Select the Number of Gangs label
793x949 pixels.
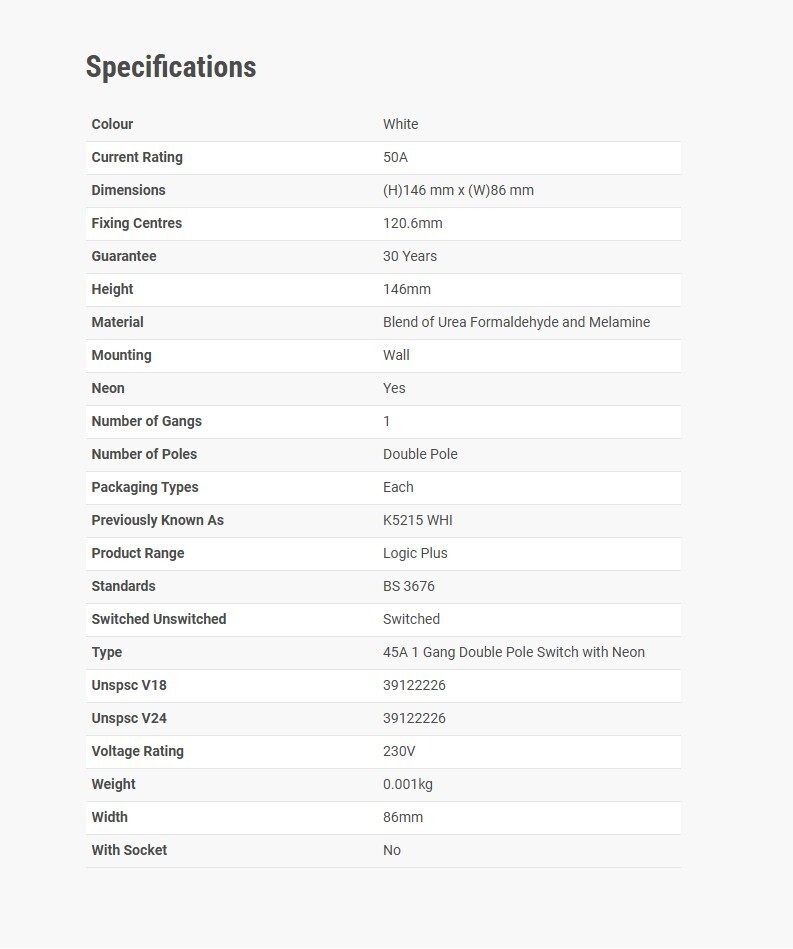click(x=146, y=421)
